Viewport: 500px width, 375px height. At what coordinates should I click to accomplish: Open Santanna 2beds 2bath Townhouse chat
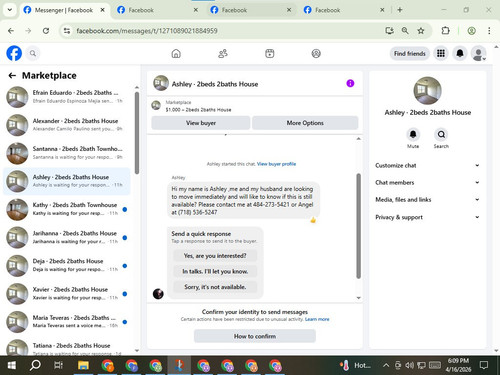click(x=67, y=153)
